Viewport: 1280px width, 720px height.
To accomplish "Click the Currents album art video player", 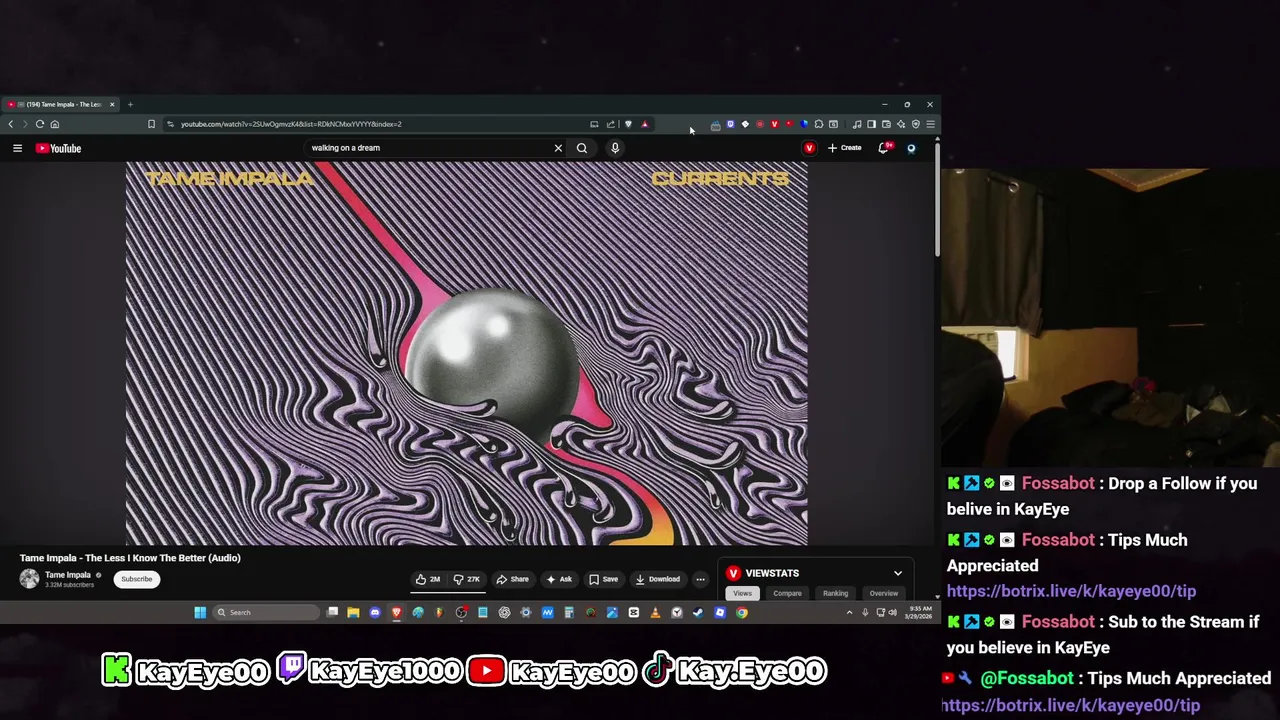I will [467, 353].
